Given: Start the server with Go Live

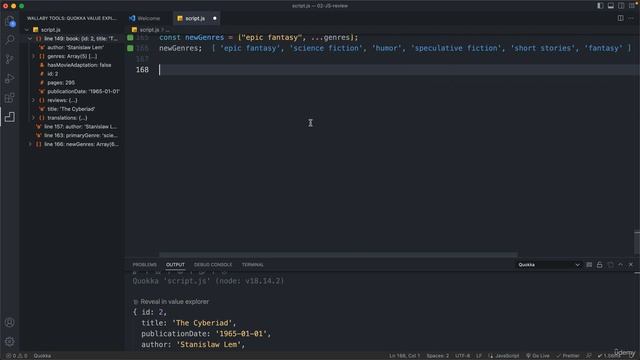Looking at the screenshot, I should [x=538, y=356].
